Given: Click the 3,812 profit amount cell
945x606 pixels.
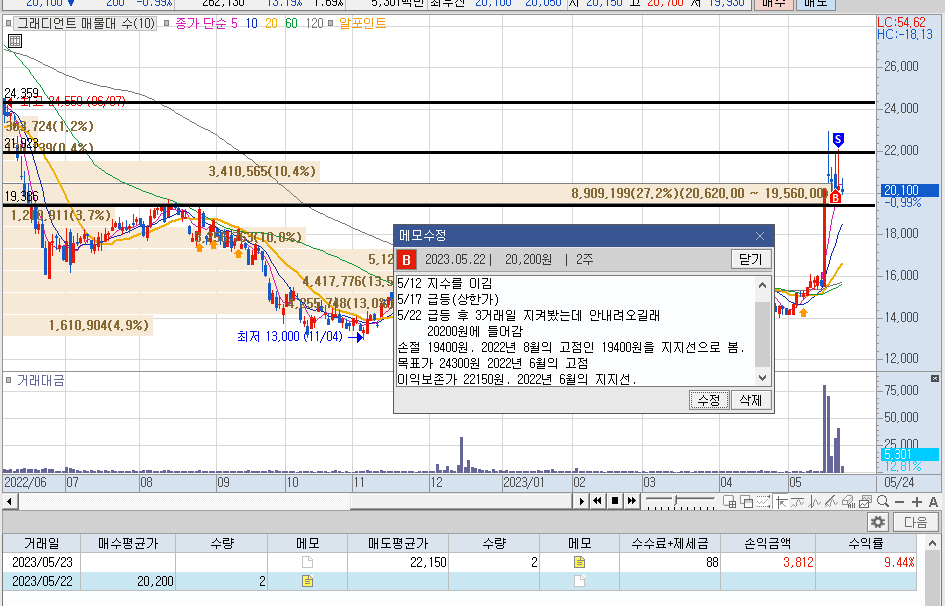Looking at the screenshot, I should [x=768, y=563].
